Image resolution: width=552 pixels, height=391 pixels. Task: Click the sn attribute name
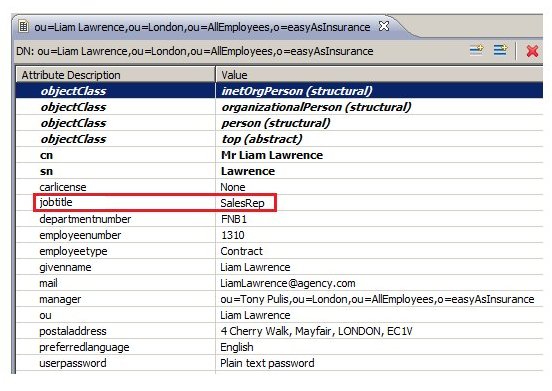point(46,171)
